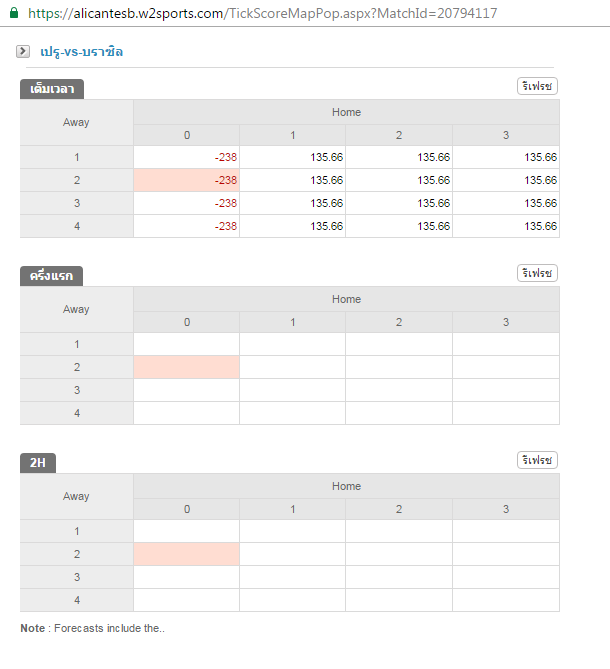Click highlighted pink cell in ครึ่งแรก table
Image resolution: width=610 pixels, height=669 pixels.
pyautogui.click(x=187, y=367)
